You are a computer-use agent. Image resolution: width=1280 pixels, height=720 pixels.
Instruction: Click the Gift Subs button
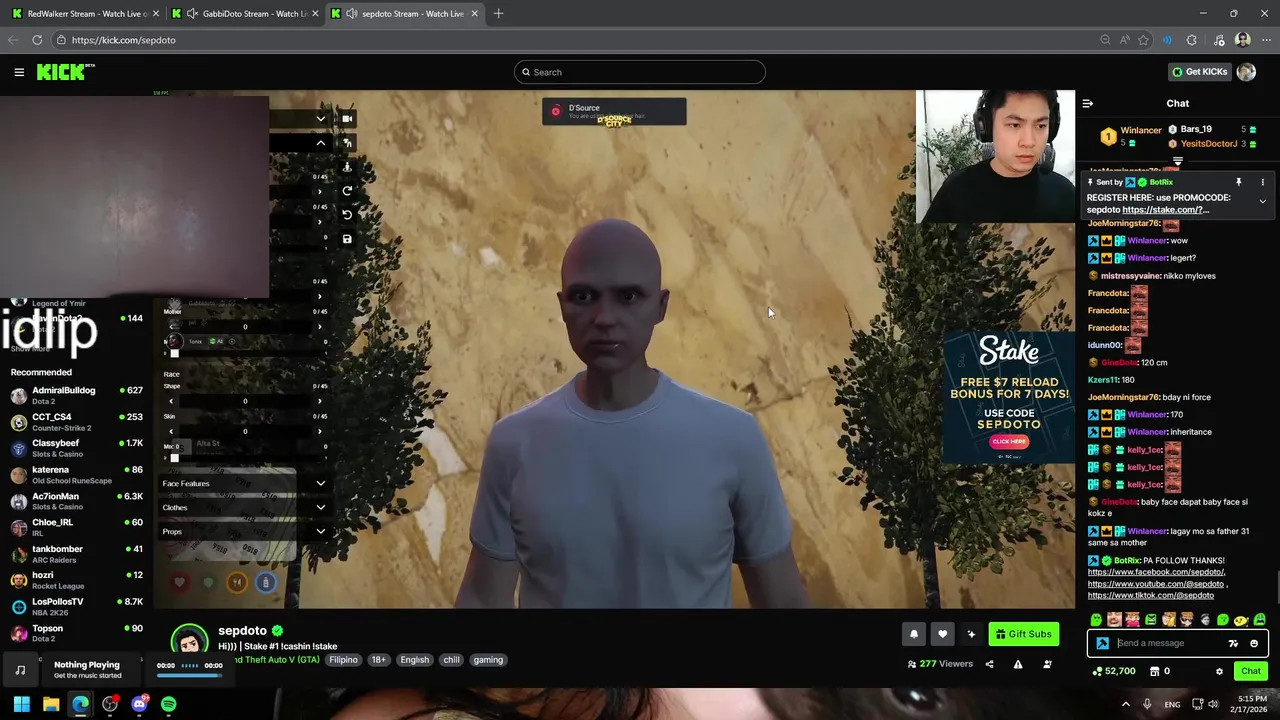[1024, 634]
